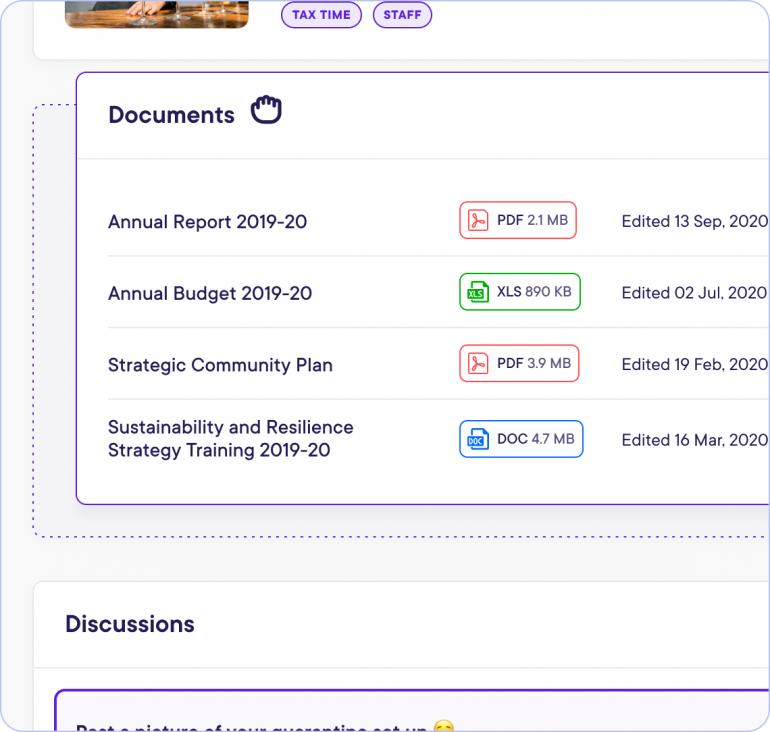The image size is (770, 732).
Task: Click the photo thumbnail at top
Action: point(157,14)
